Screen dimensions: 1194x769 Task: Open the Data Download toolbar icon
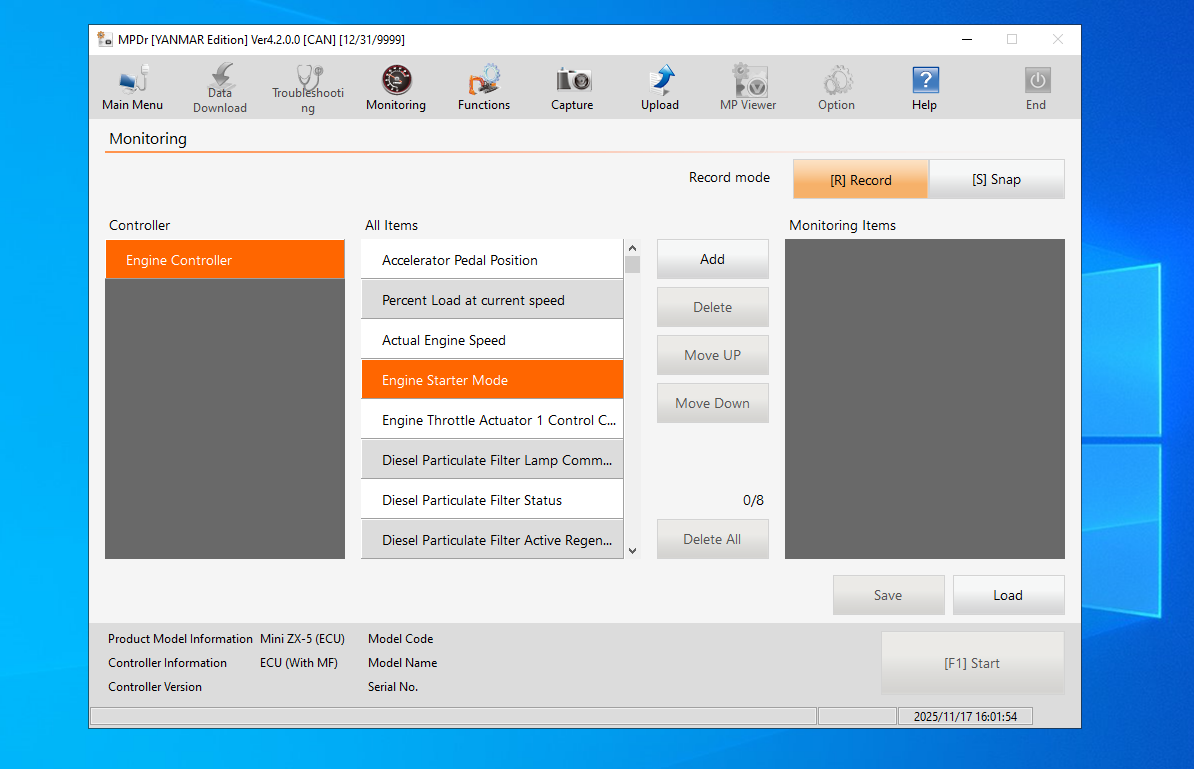pyautogui.click(x=220, y=88)
